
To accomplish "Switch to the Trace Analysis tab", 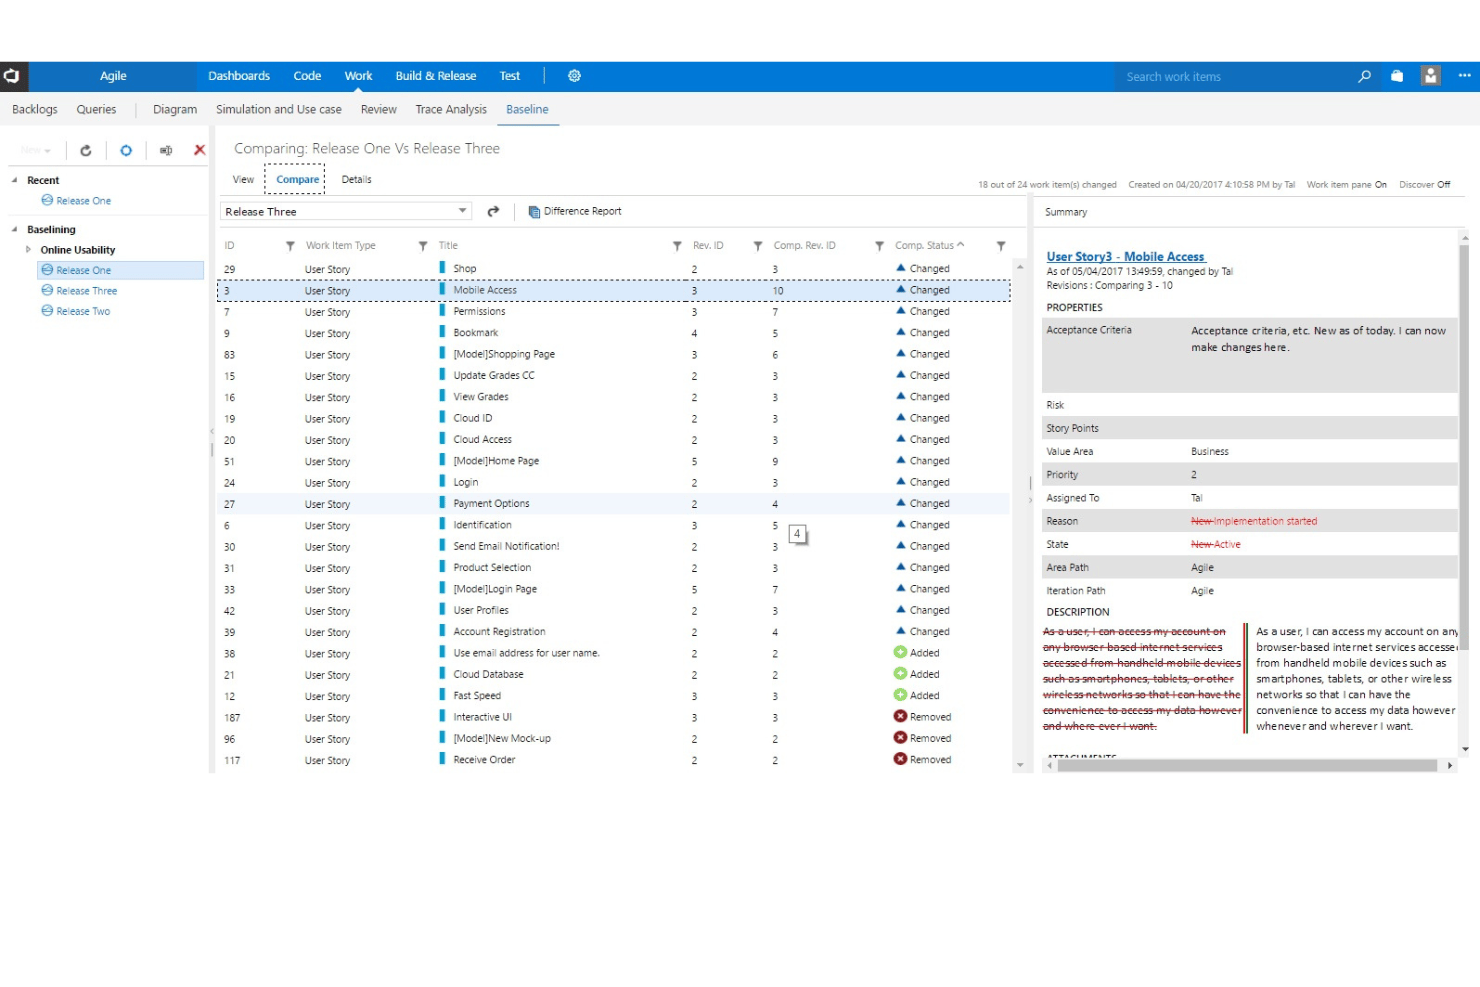I will (451, 110).
